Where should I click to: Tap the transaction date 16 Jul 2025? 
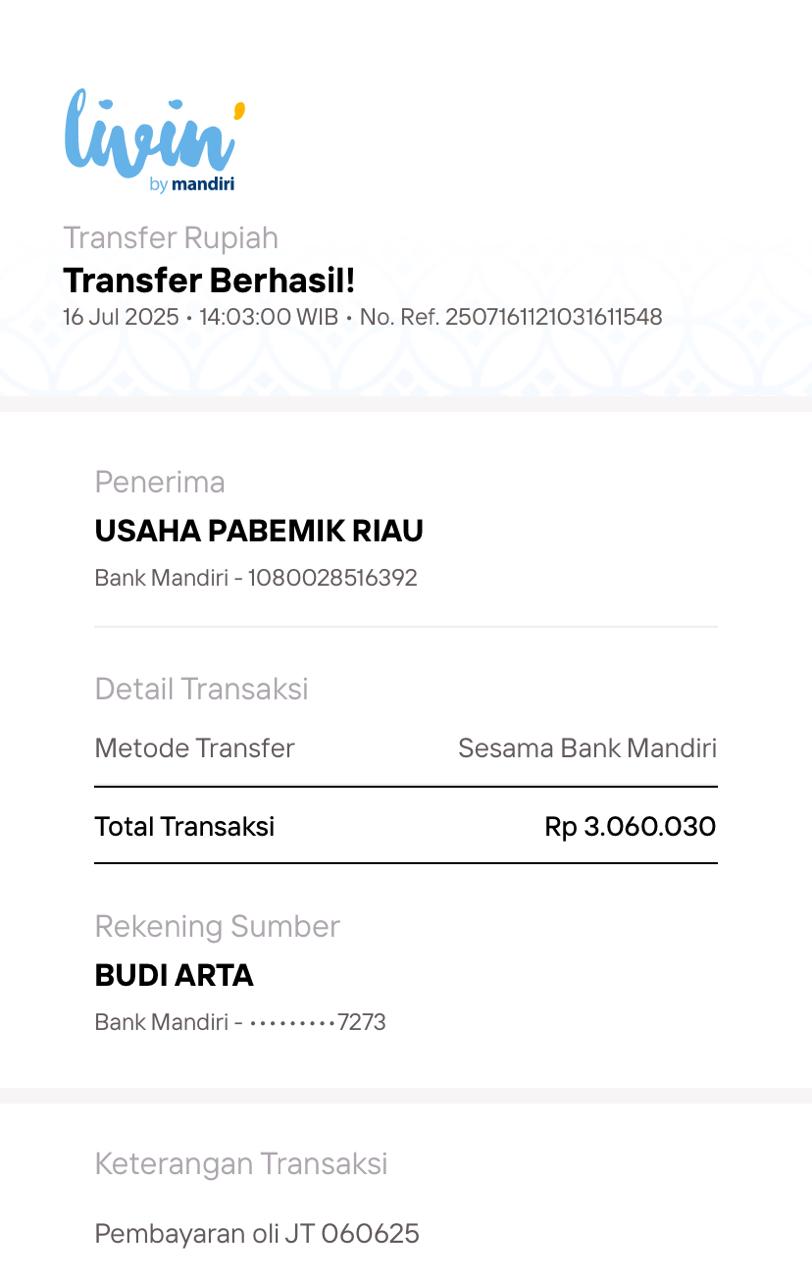(120, 317)
